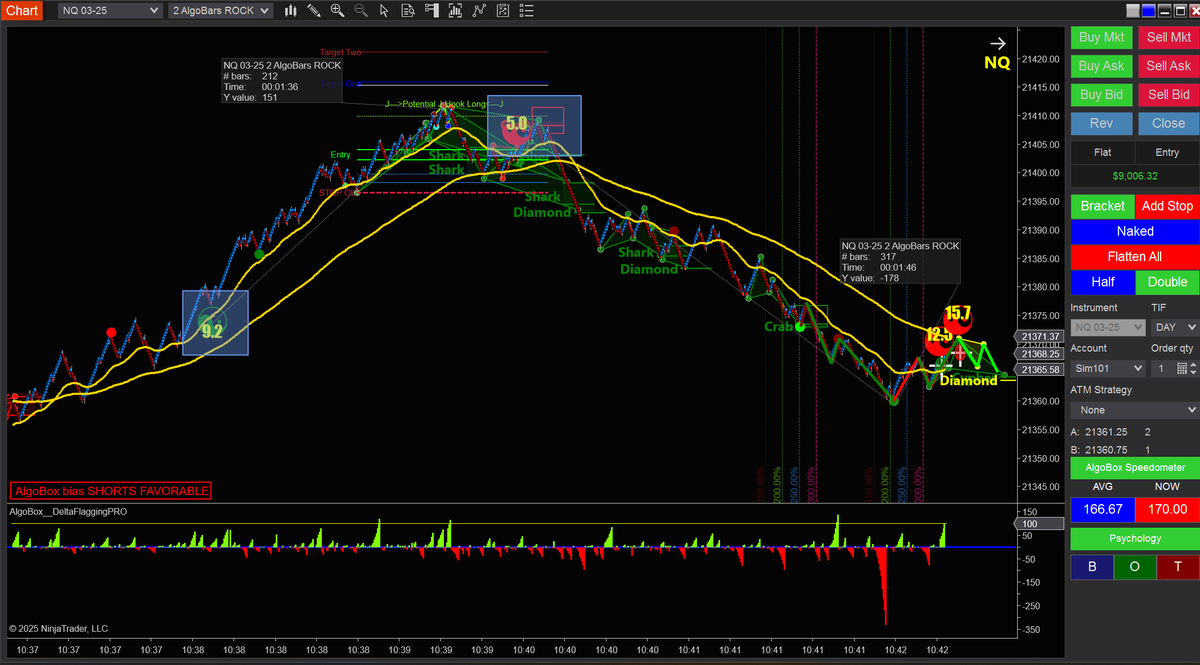Open chart Properties list icon
Image resolution: width=1200 pixels, height=665 pixels.
pos(526,11)
